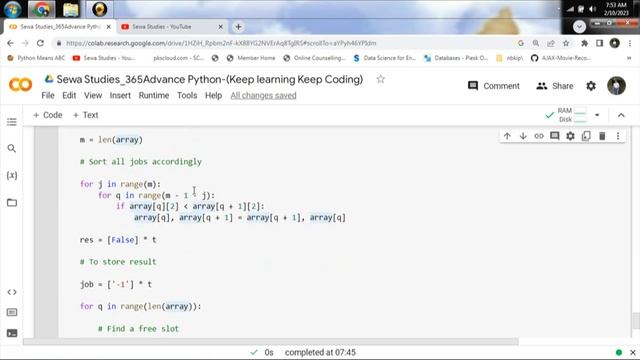Open Chrome extensions puzzle icon
The width and height of the screenshot is (640, 360).
584,43
